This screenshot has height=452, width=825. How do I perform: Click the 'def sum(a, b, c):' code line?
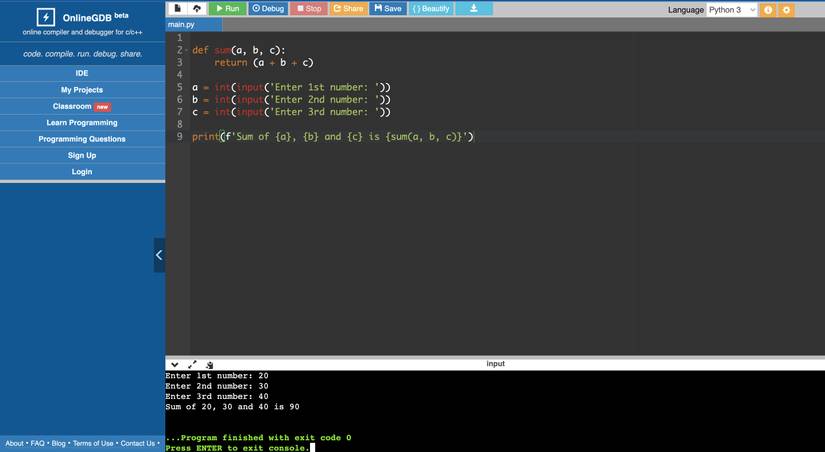click(x=239, y=50)
